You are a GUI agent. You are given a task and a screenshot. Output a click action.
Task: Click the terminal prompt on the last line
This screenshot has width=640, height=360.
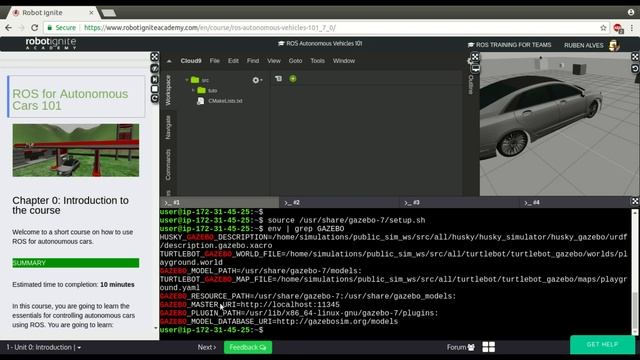point(211,330)
